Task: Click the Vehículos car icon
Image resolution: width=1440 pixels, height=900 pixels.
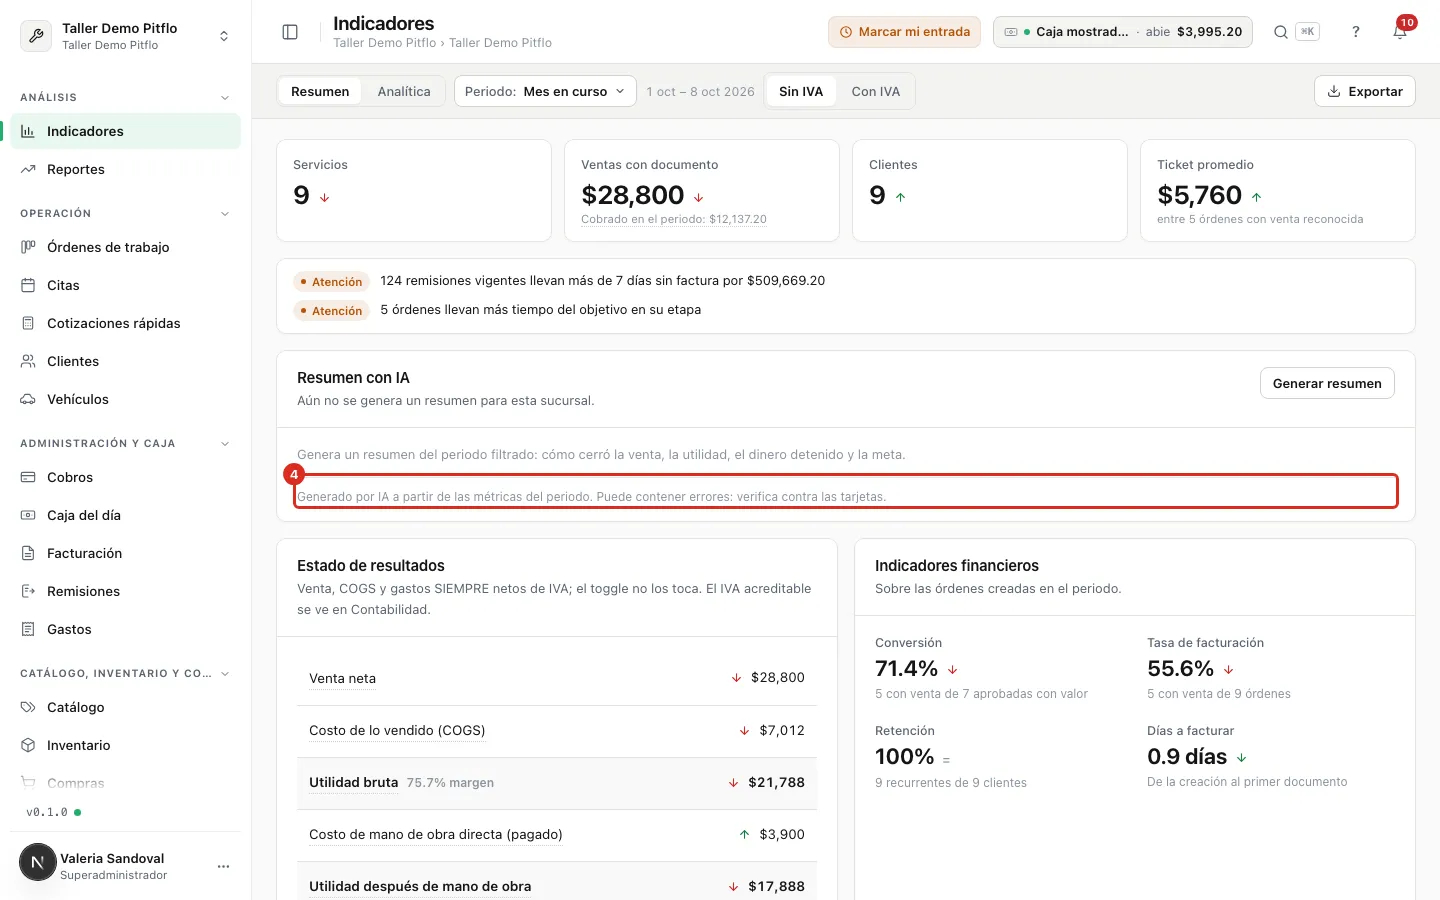Action: pyautogui.click(x=28, y=399)
